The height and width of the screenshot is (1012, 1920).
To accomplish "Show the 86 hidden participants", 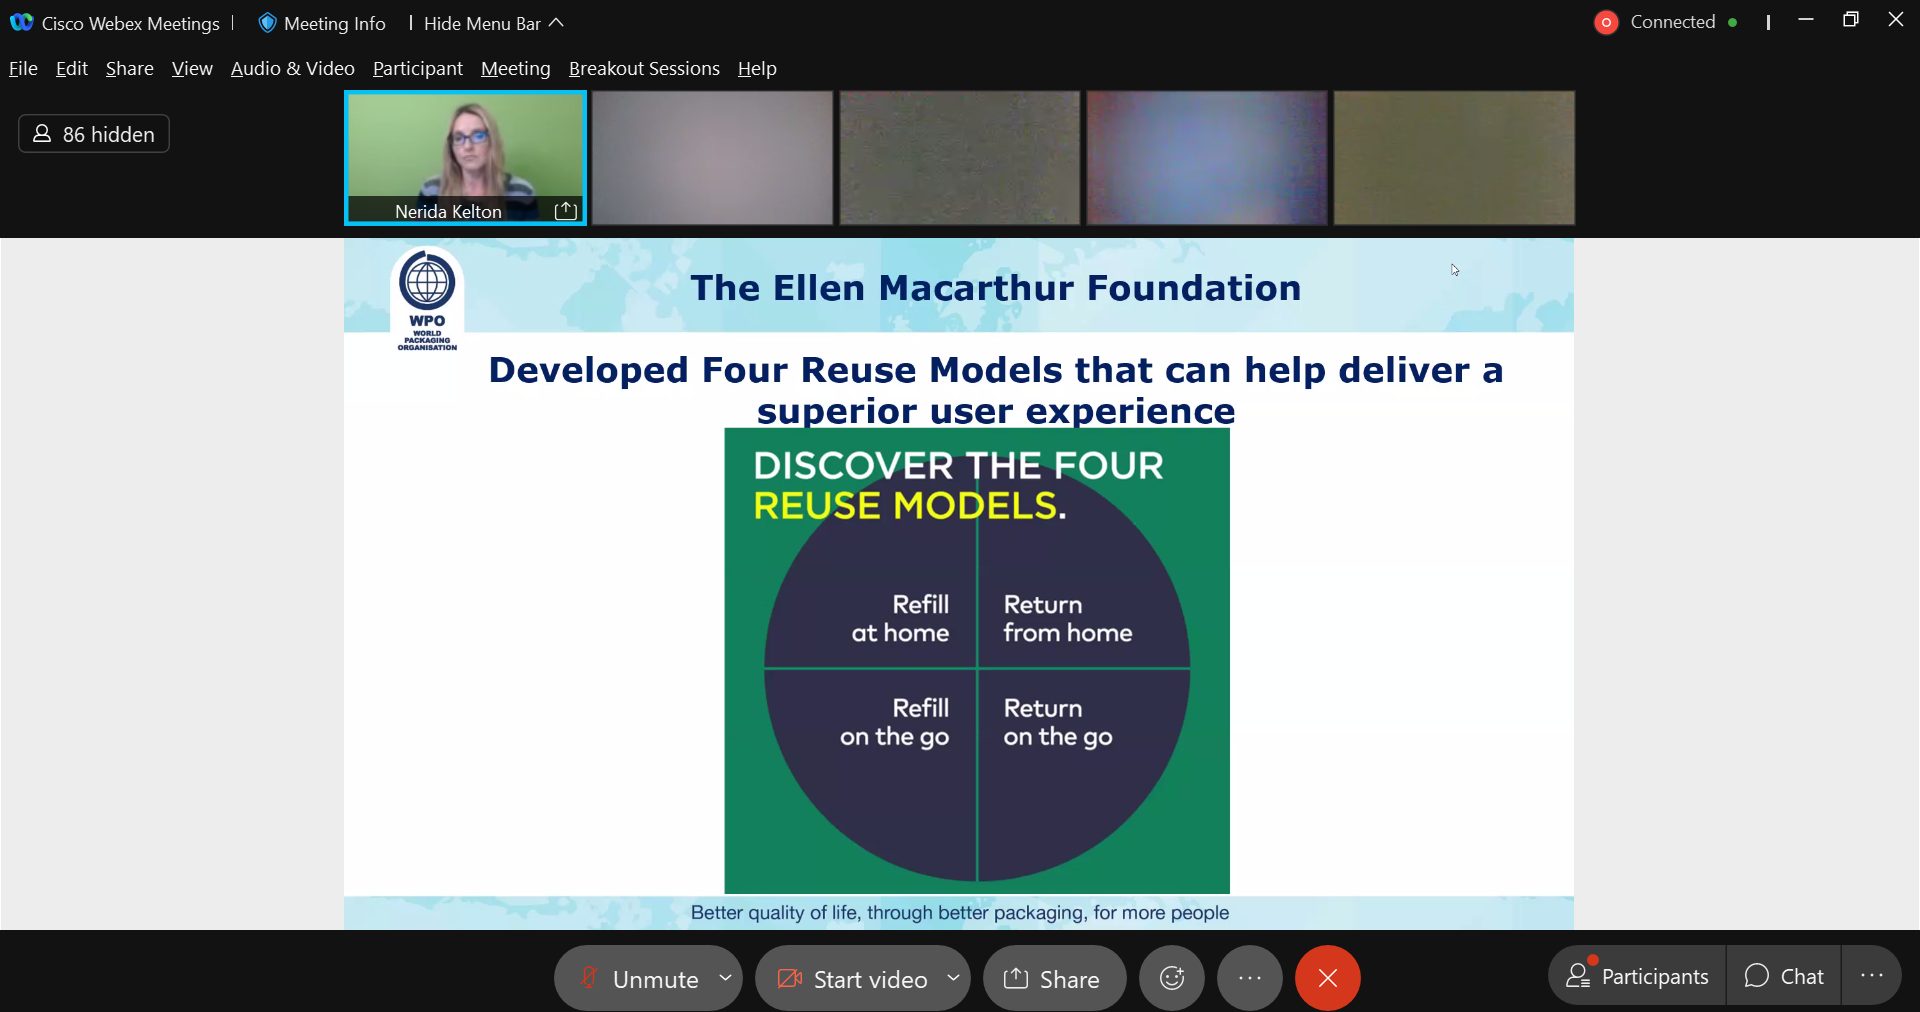I will point(94,134).
